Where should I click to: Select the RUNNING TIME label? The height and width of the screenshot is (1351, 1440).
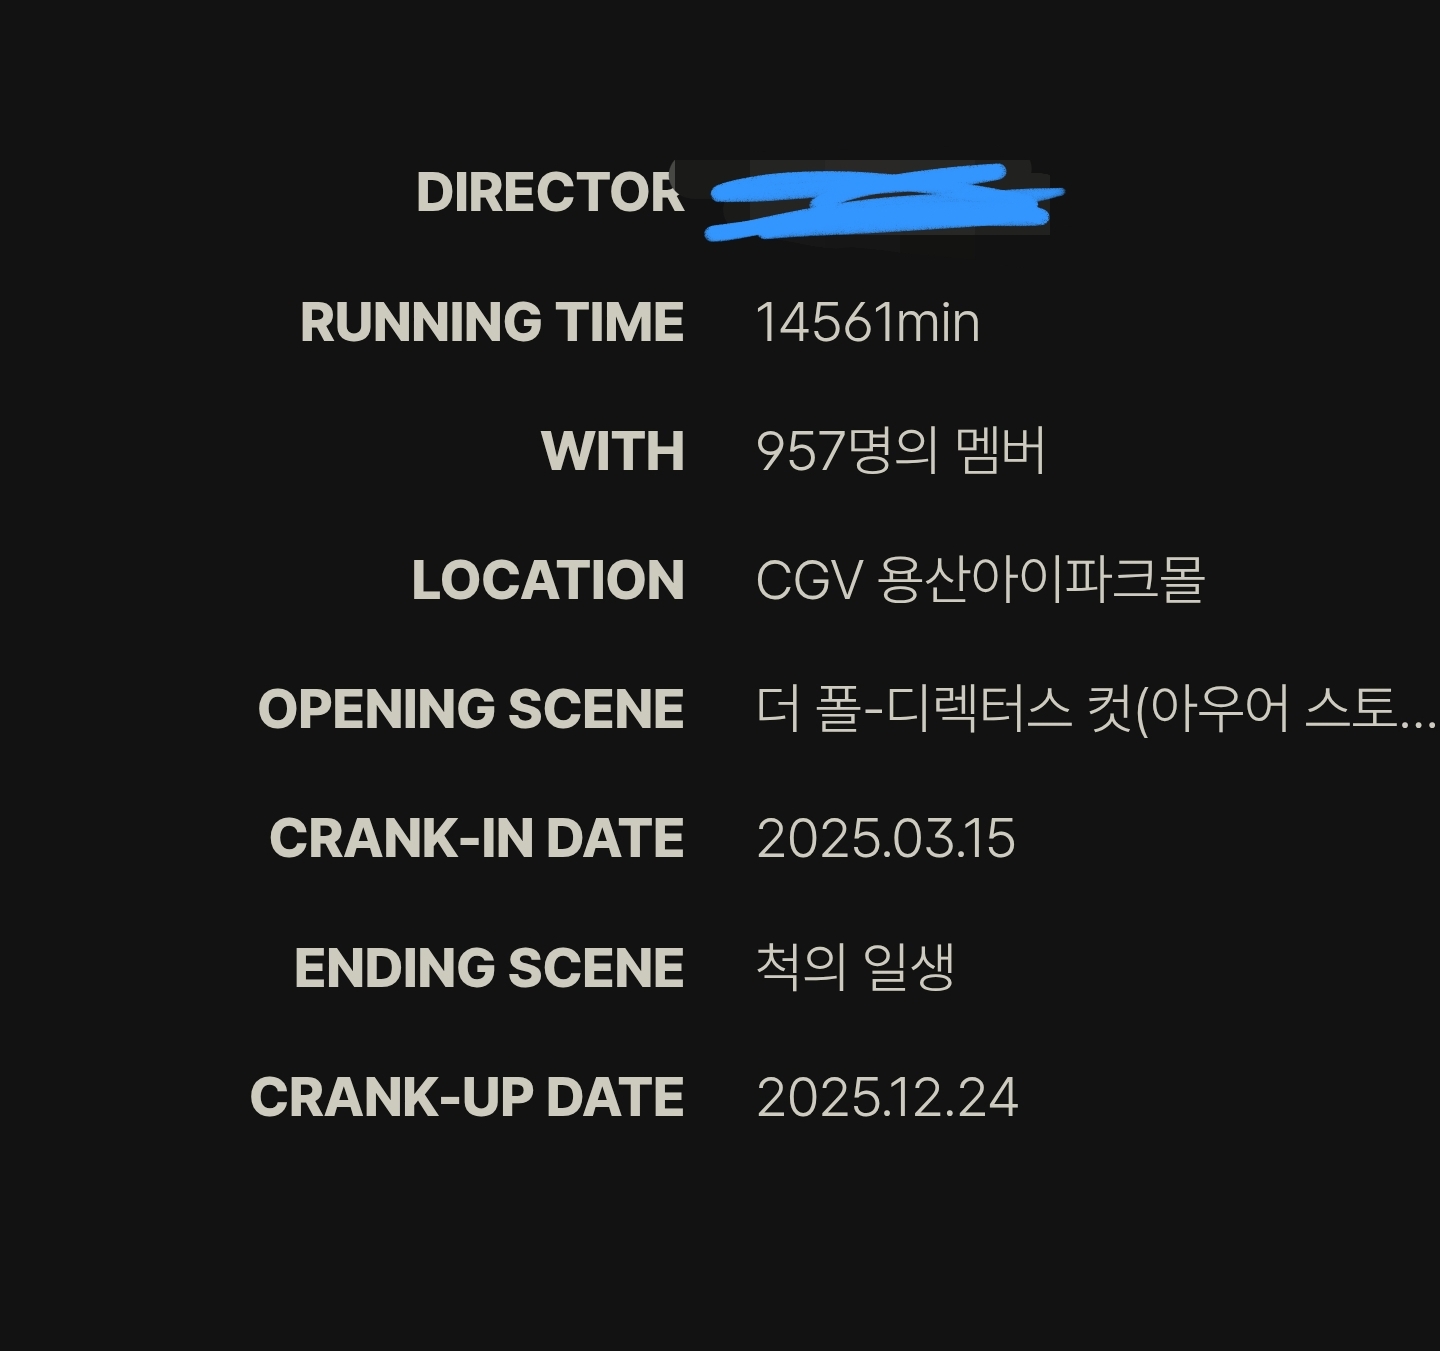(x=492, y=322)
